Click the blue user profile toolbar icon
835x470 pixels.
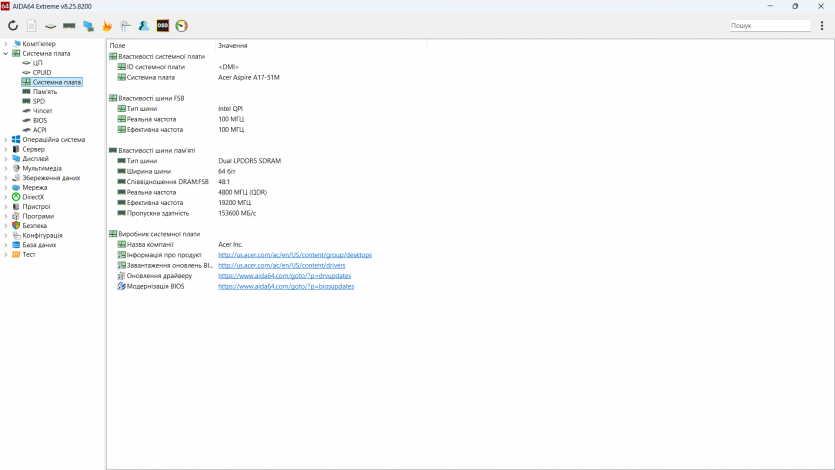coord(144,26)
